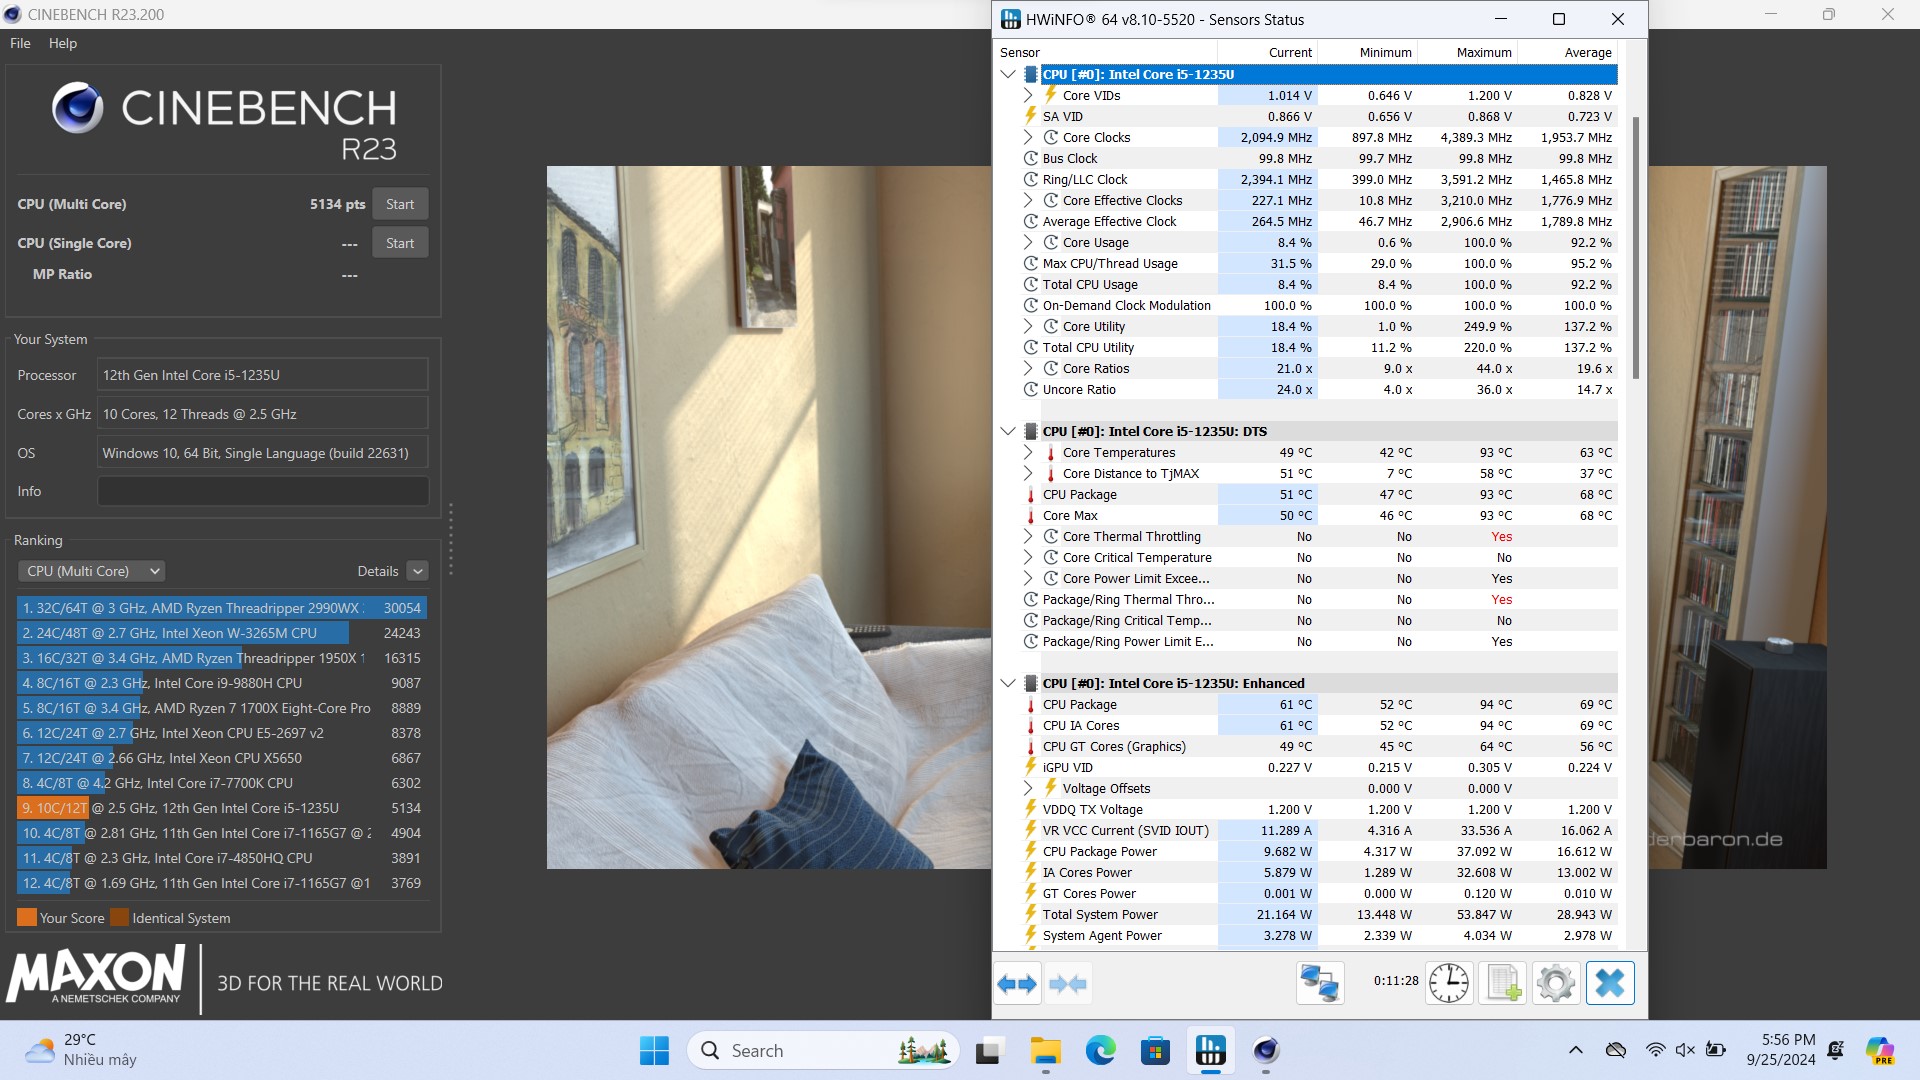This screenshot has height=1080, width=1920.
Task: Select ranking entry Xeon W-3265M
Action: pos(222,633)
